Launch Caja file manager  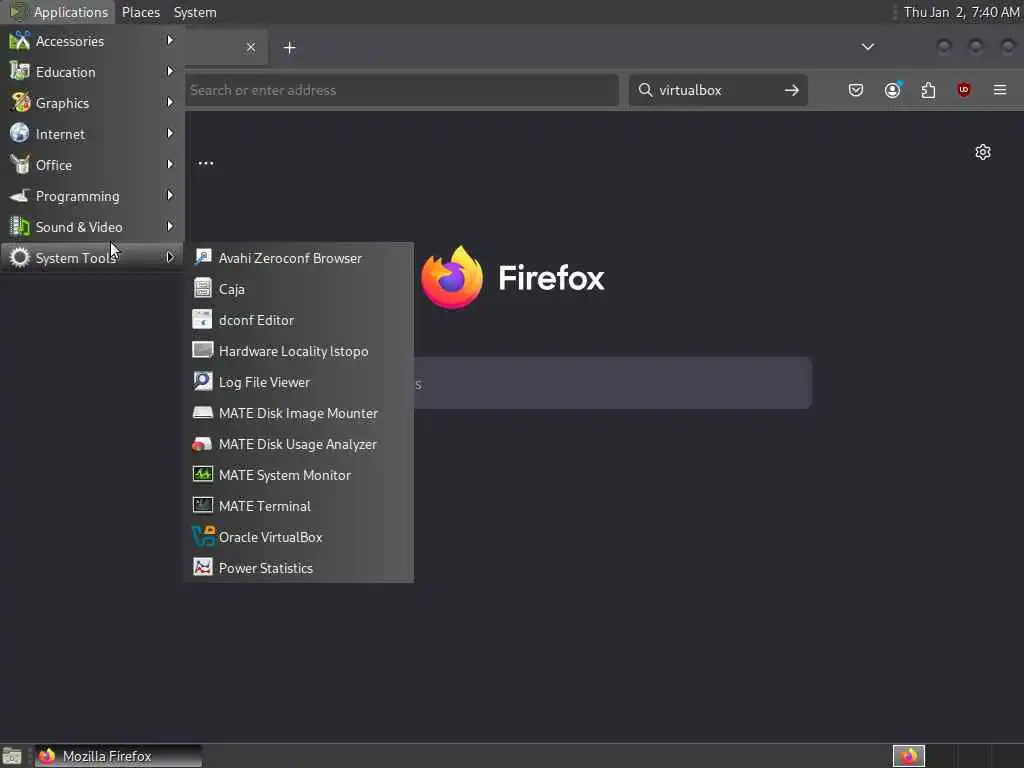pos(298,289)
